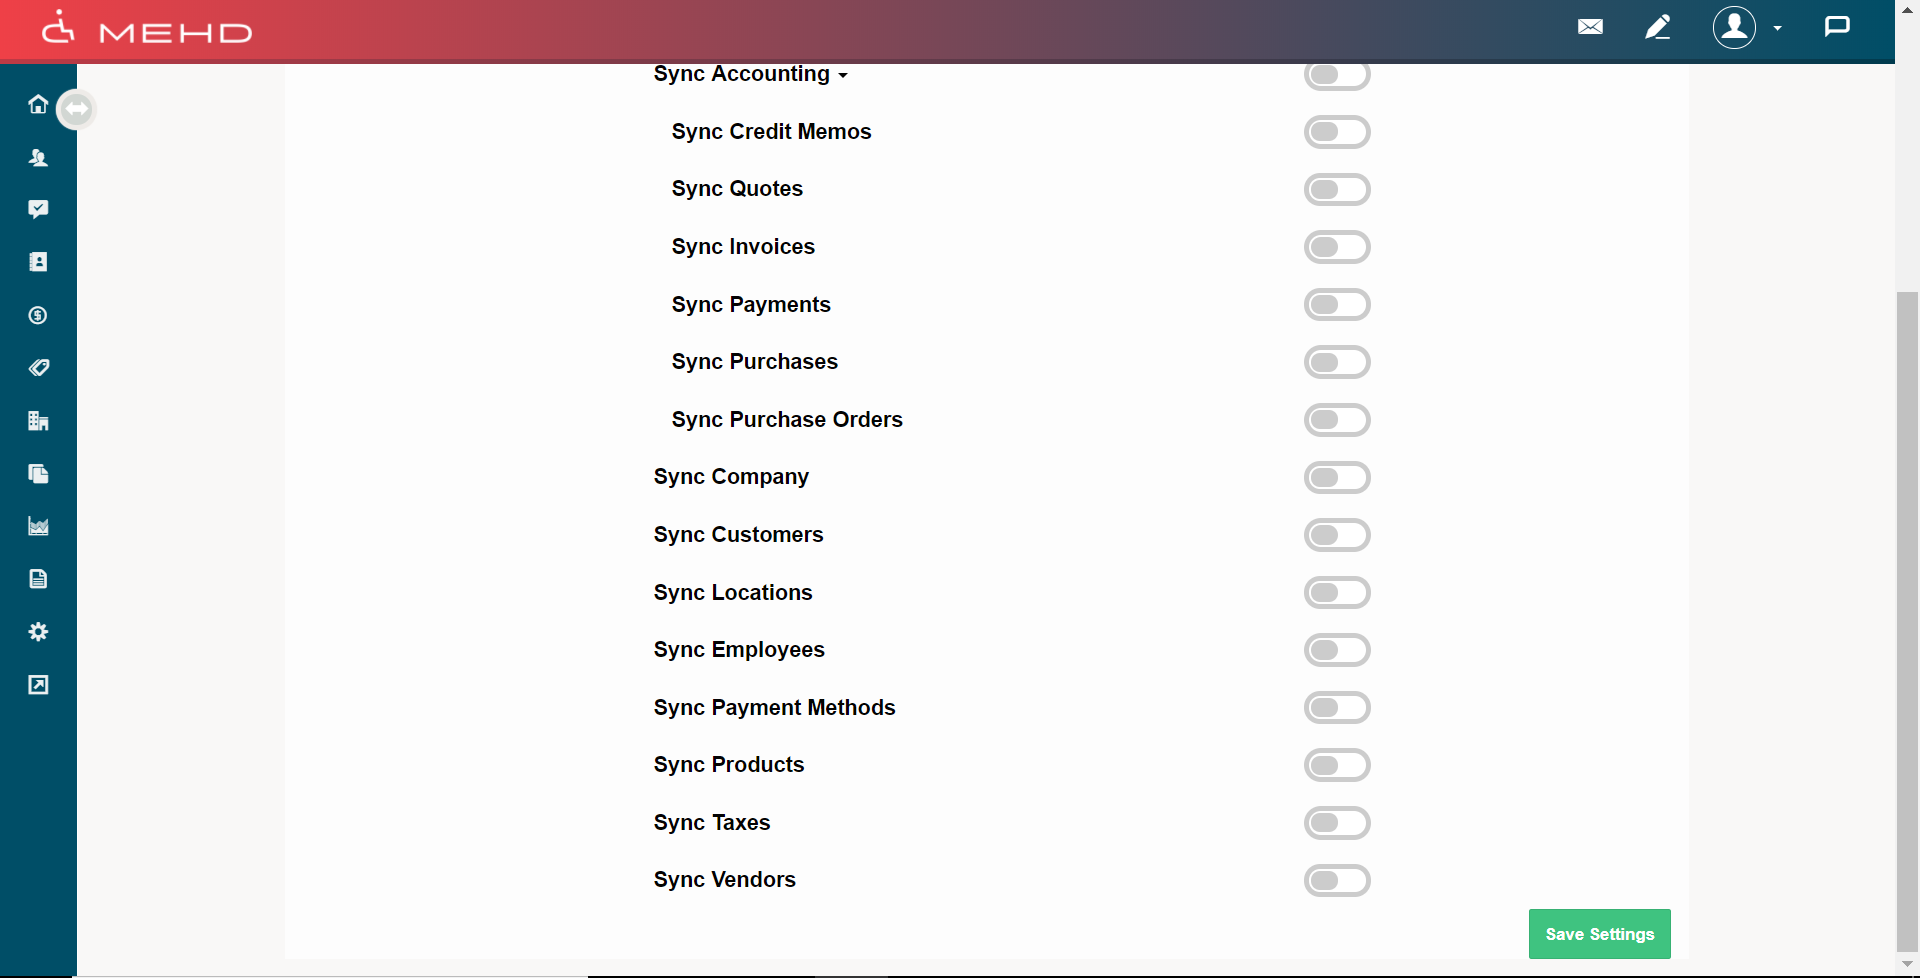Toggle Sync Vendors on
1920x978 pixels.
pyautogui.click(x=1336, y=880)
